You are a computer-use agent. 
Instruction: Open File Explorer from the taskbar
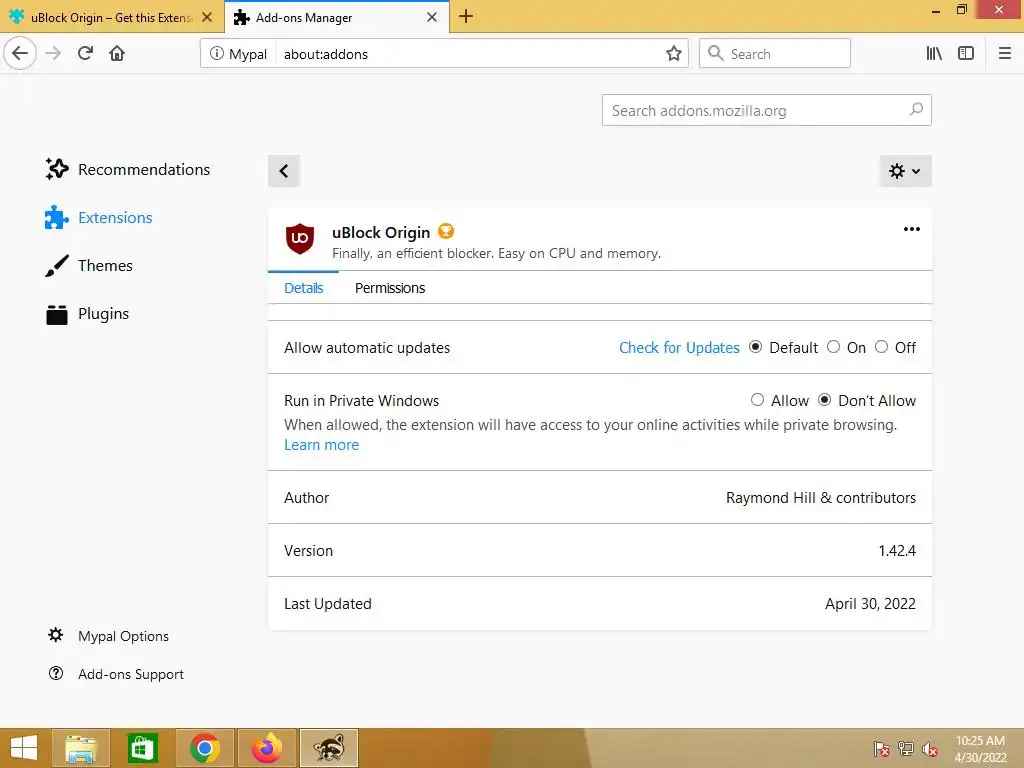(x=81, y=748)
